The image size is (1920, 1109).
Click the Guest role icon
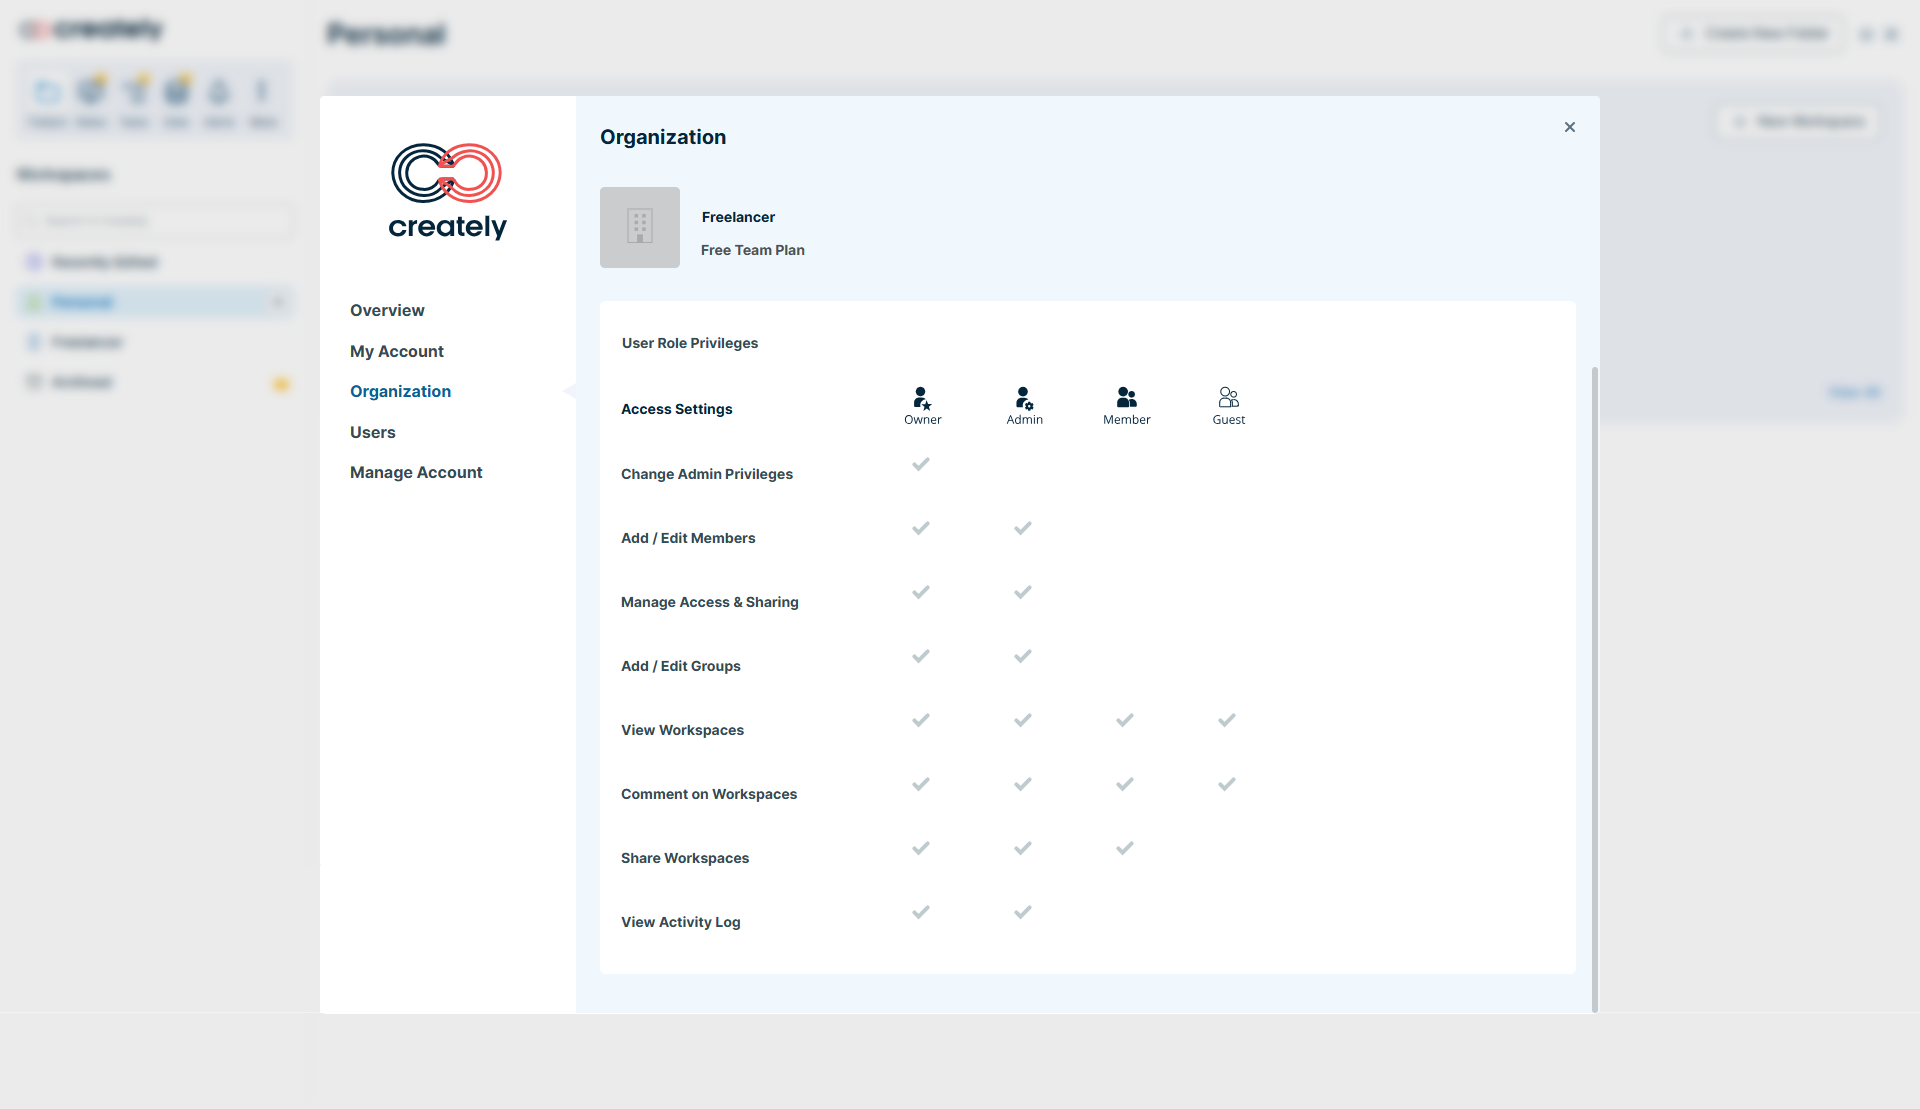pos(1228,398)
